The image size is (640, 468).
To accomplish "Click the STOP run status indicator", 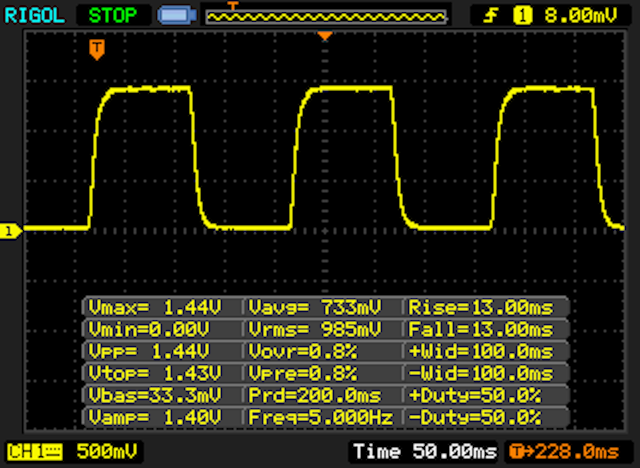I will (x=113, y=16).
